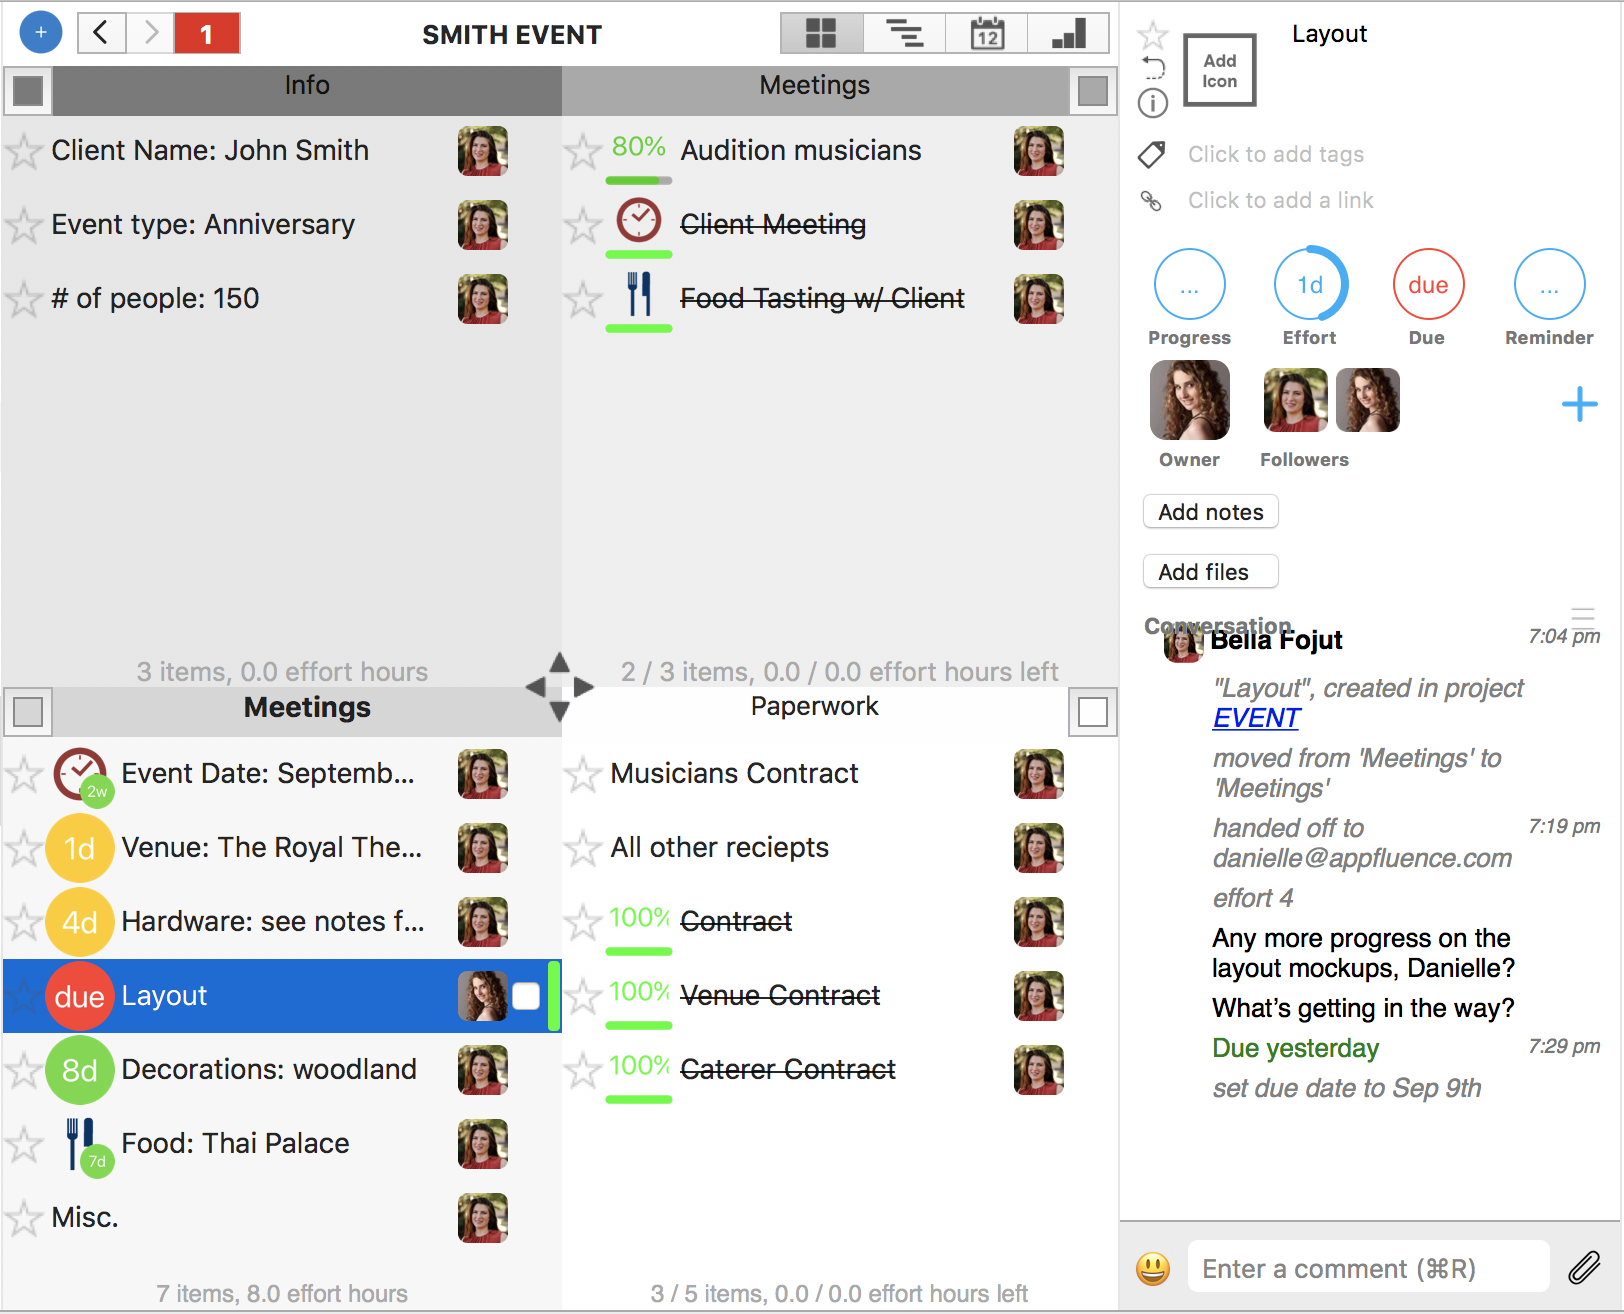1624x1314 pixels.
Task: Click the blue add new item button
Action: (40, 33)
